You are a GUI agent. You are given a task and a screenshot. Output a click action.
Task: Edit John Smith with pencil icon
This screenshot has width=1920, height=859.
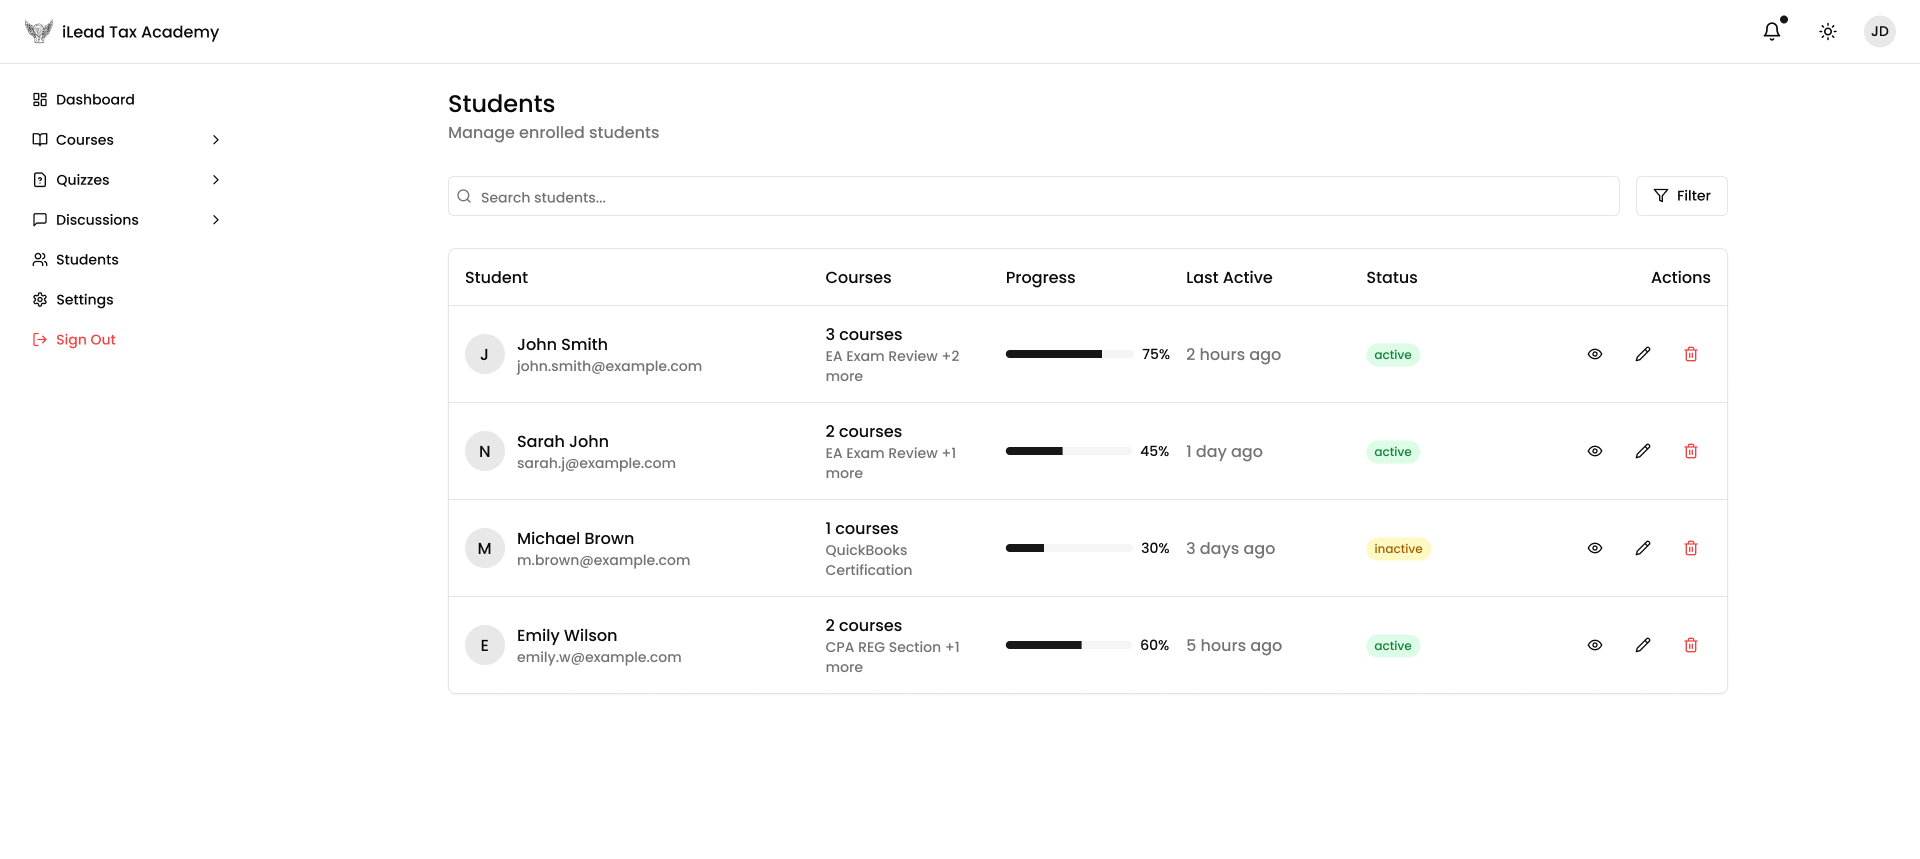(1642, 354)
